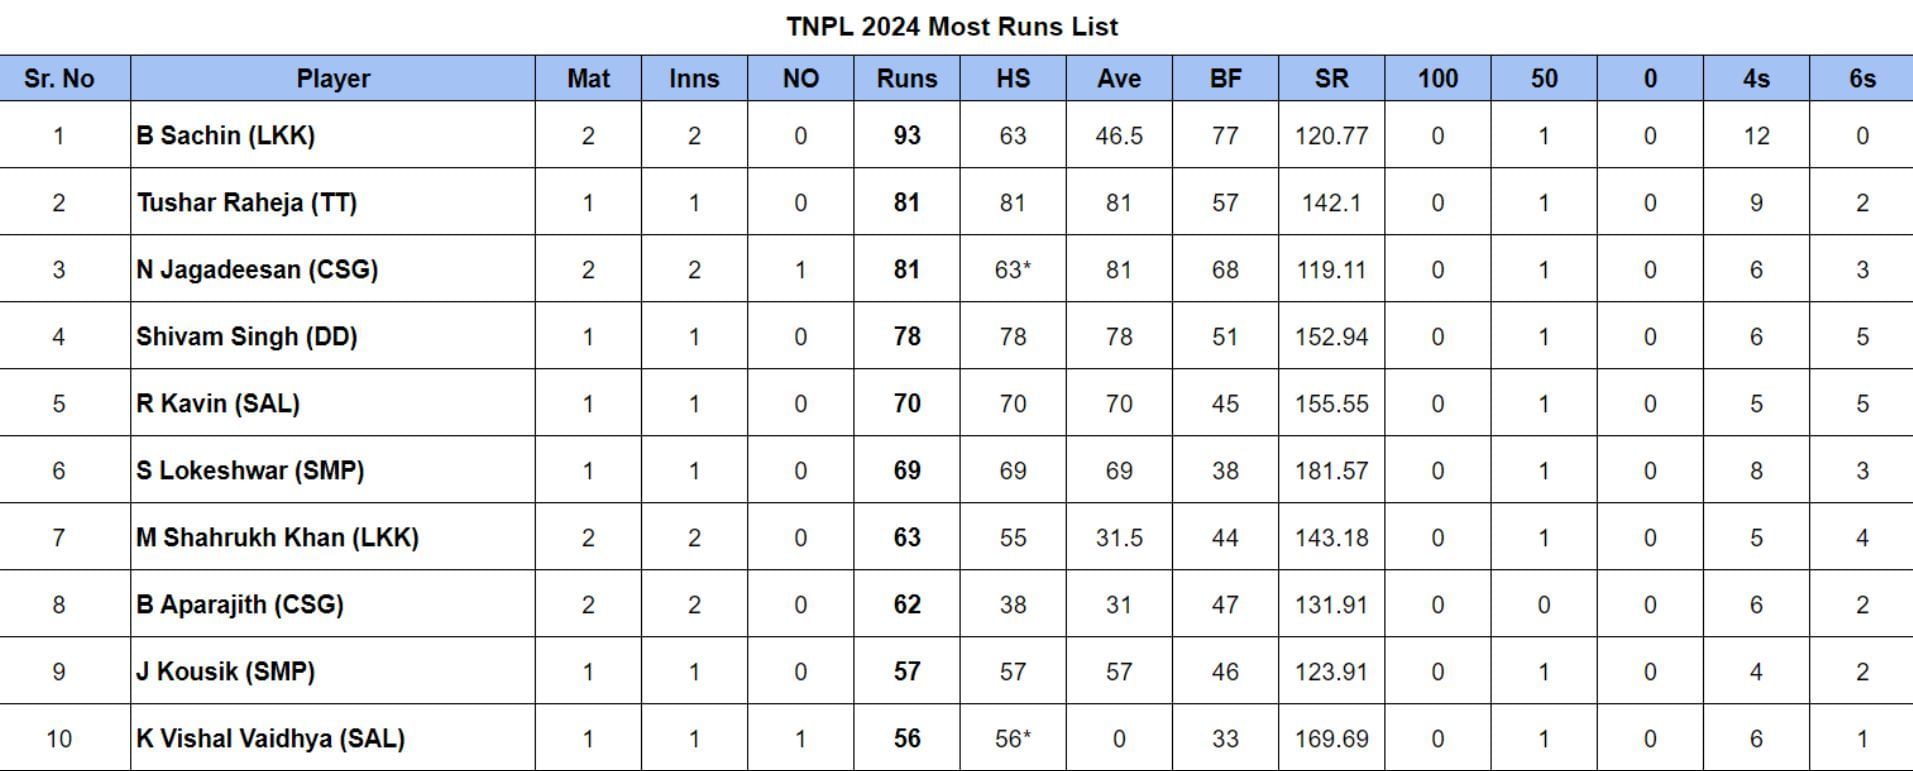
Task: Click K Vishal Vaidhya (SAL) name
Action: [271, 739]
